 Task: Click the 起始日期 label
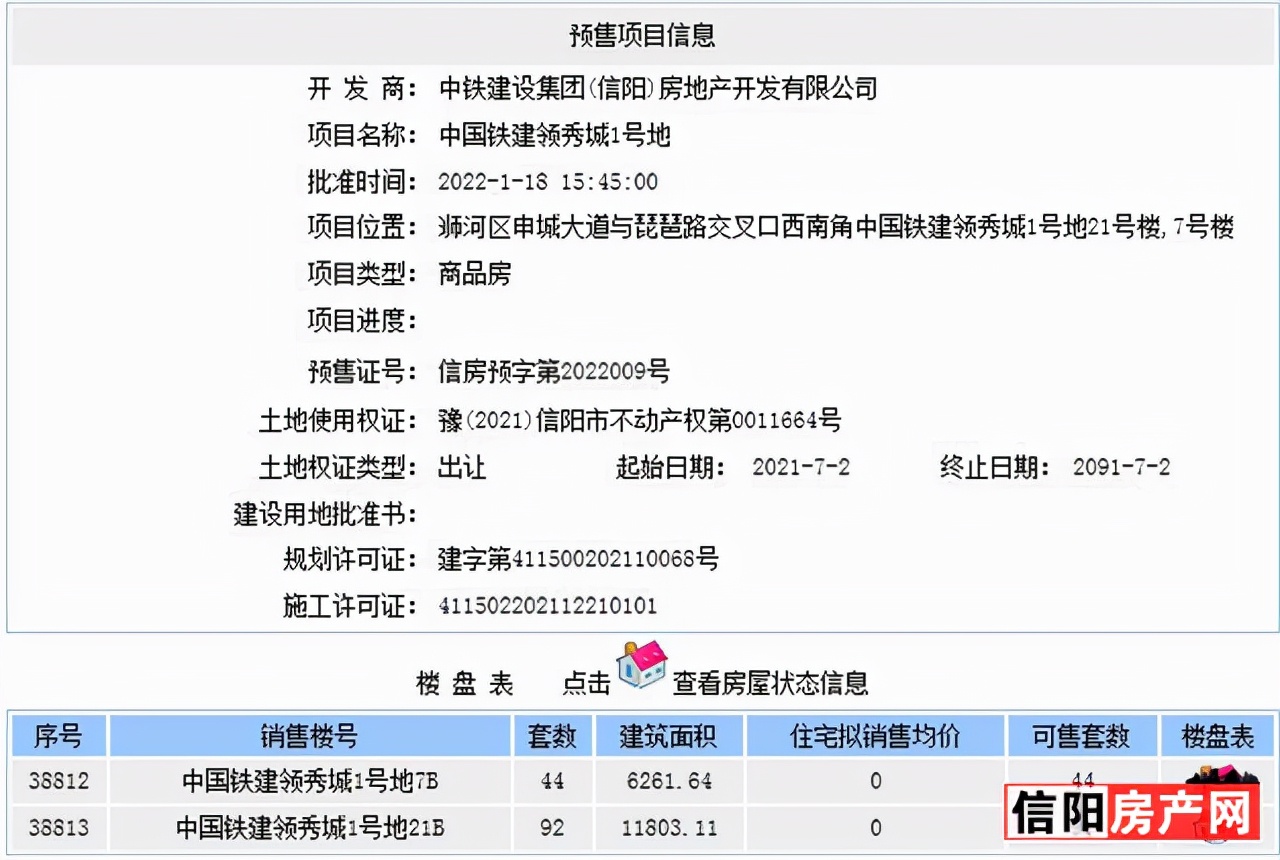(671, 467)
